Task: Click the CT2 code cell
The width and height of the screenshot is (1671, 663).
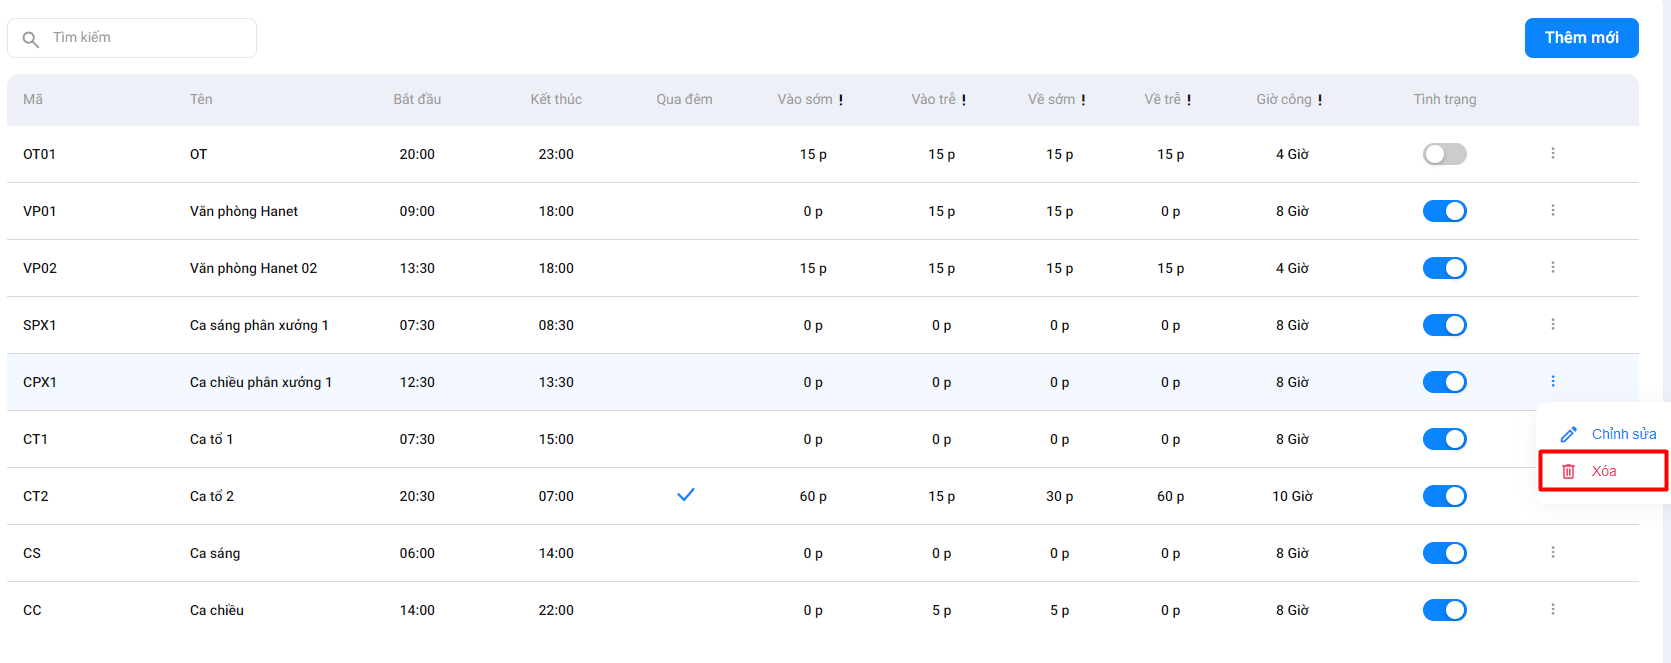Action: [x=36, y=496]
